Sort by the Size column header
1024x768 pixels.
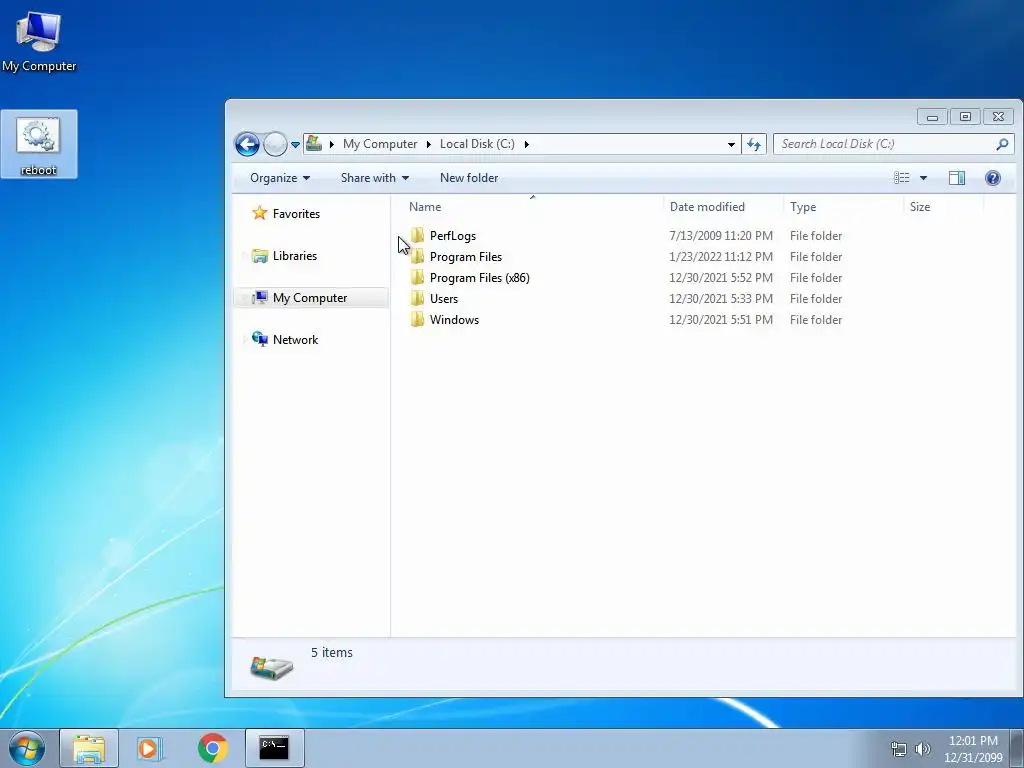(x=920, y=207)
